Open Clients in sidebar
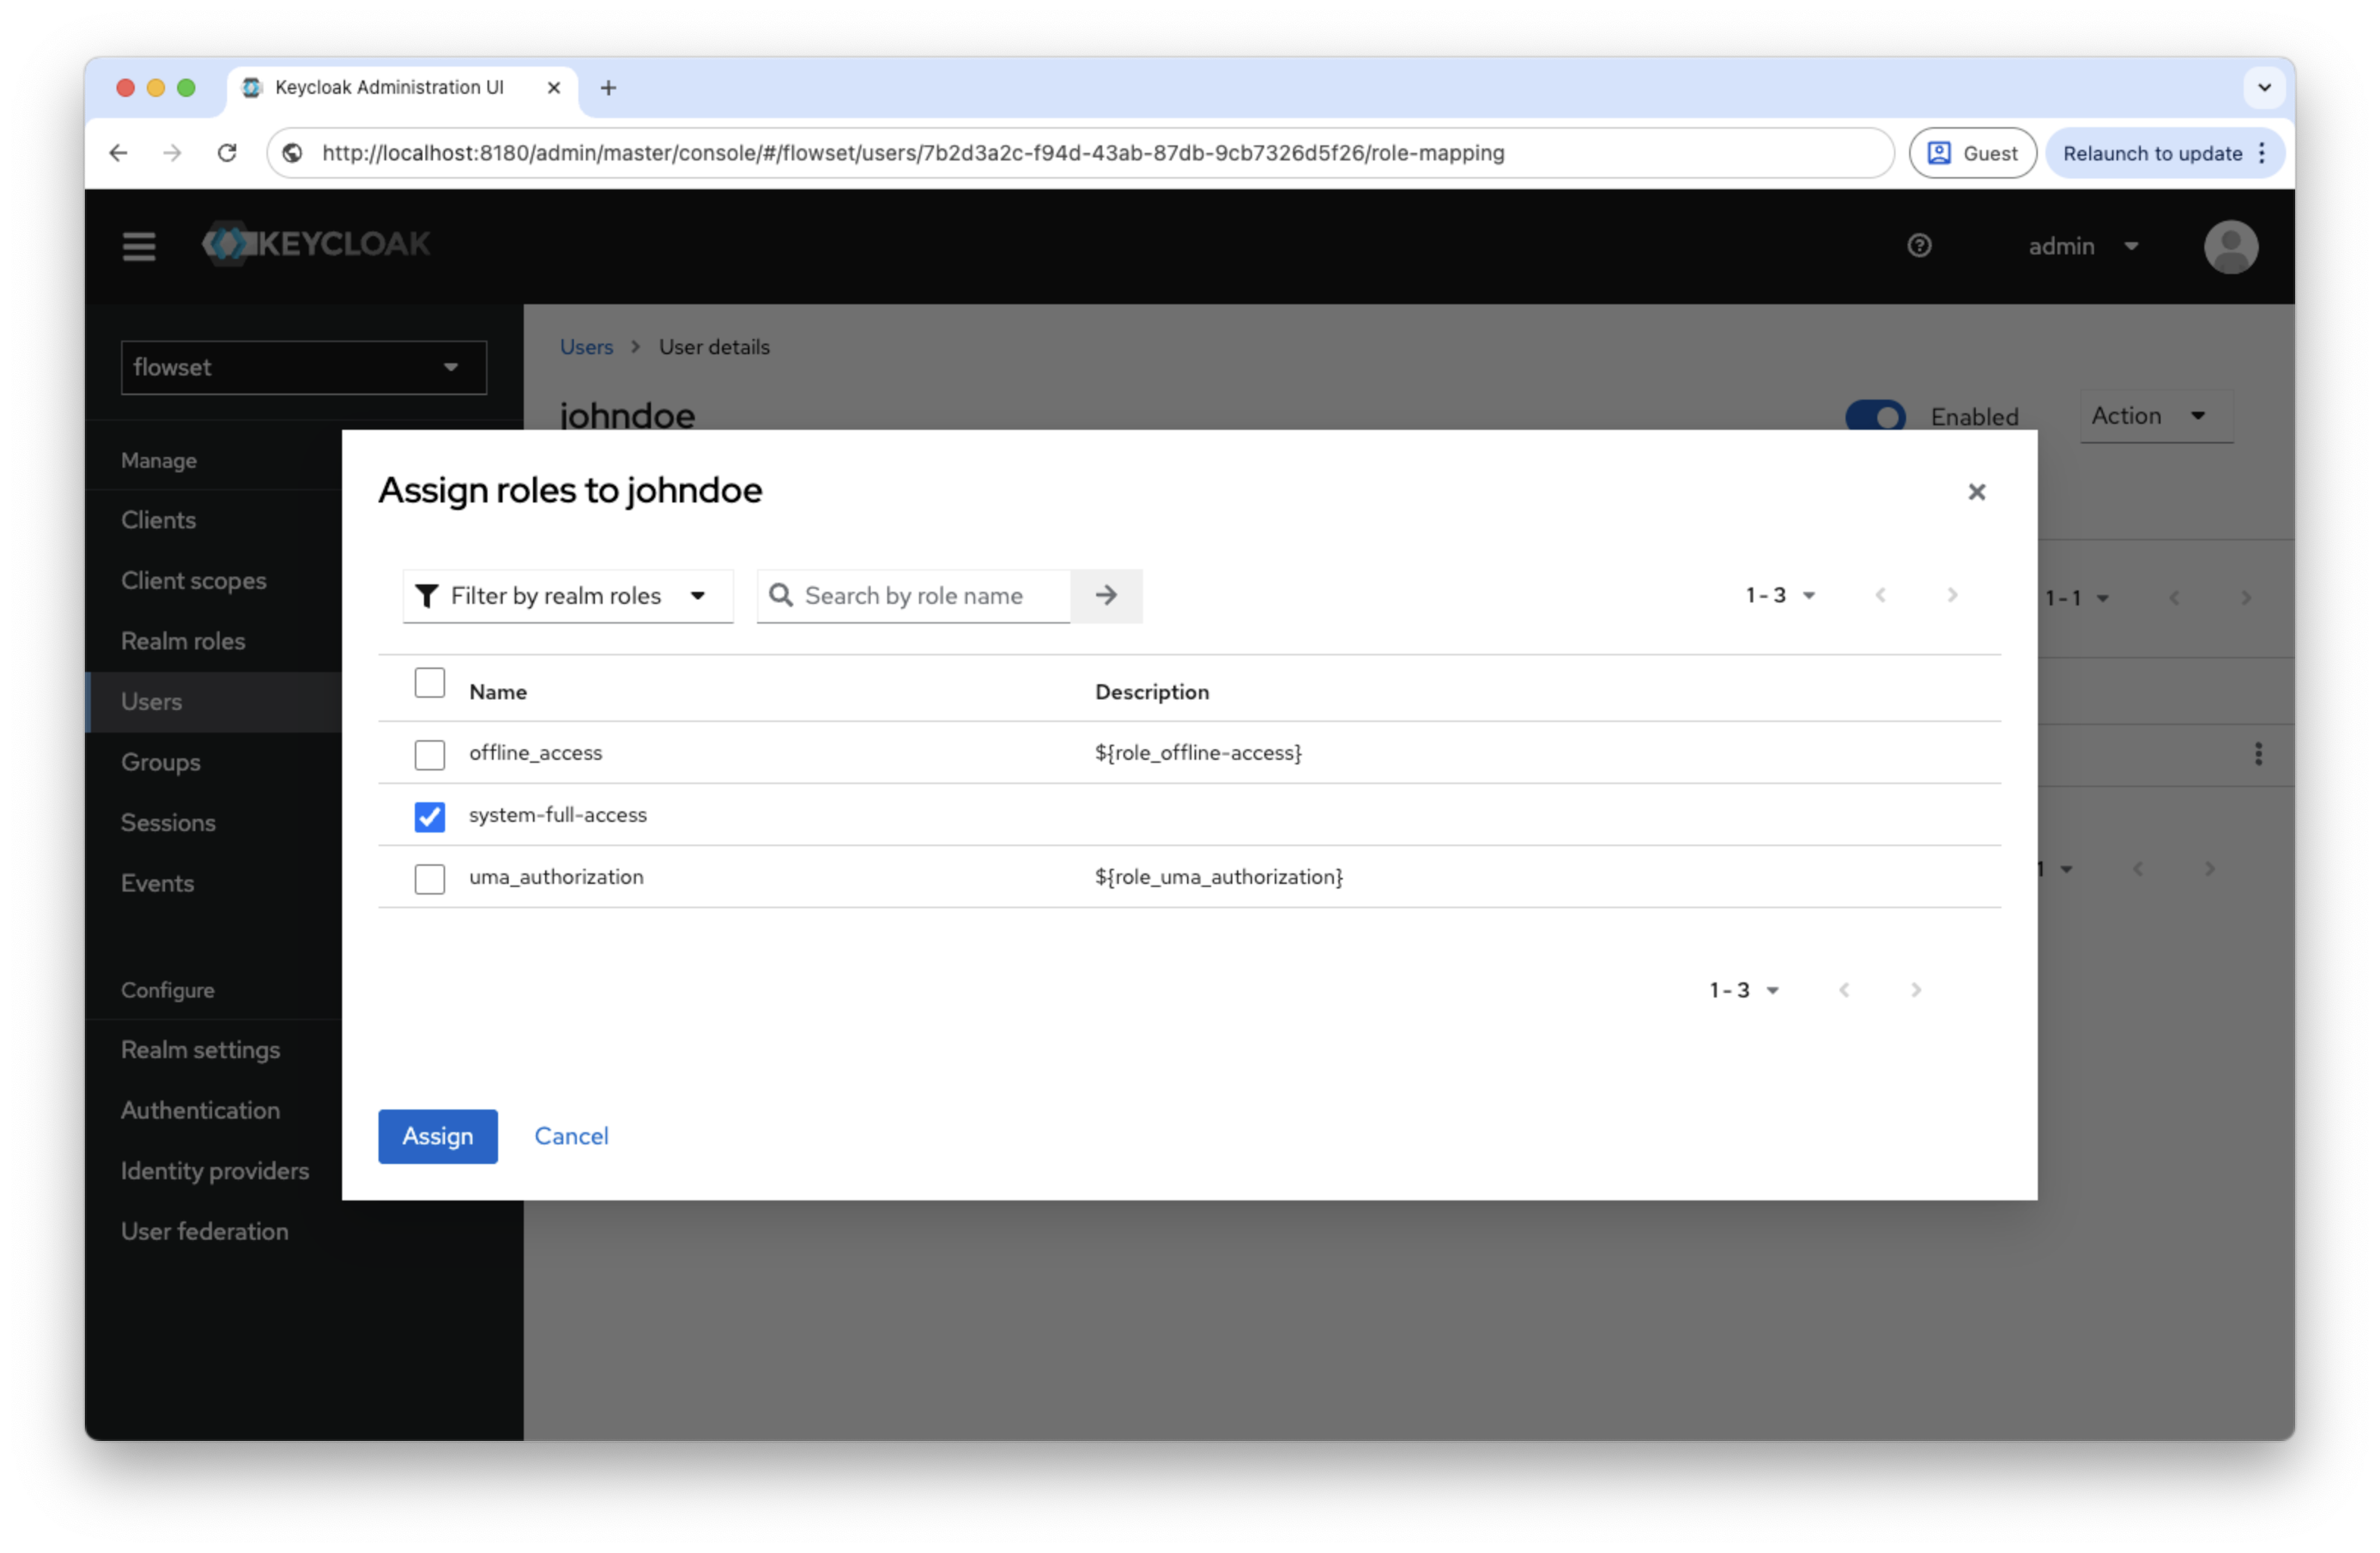 pos(158,520)
